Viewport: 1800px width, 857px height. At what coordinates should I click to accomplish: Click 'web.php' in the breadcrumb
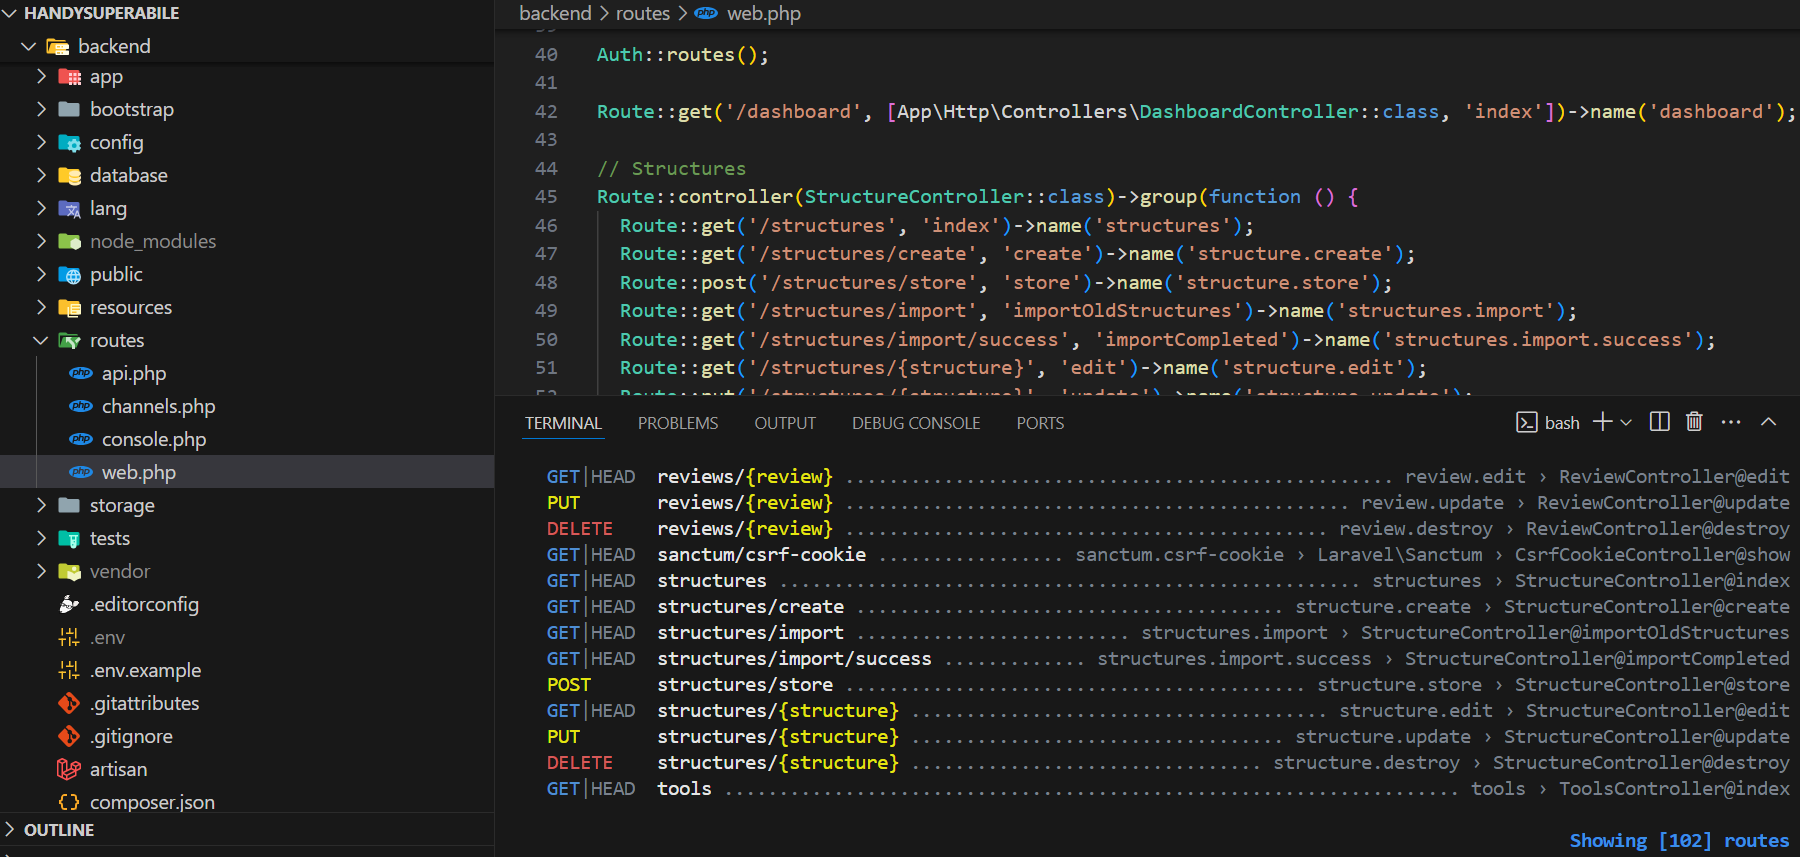(x=764, y=13)
